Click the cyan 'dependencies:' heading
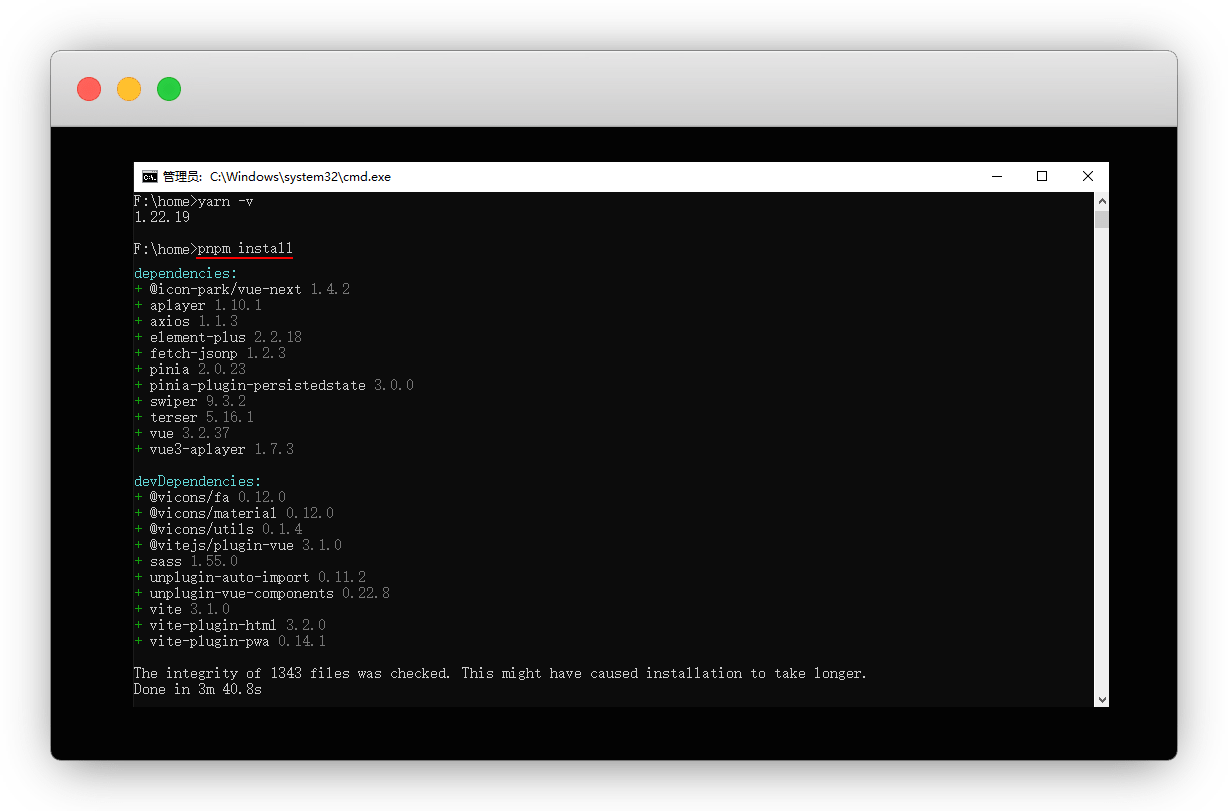The height and width of the screenshot is (811, 1228). pos(186,273)
